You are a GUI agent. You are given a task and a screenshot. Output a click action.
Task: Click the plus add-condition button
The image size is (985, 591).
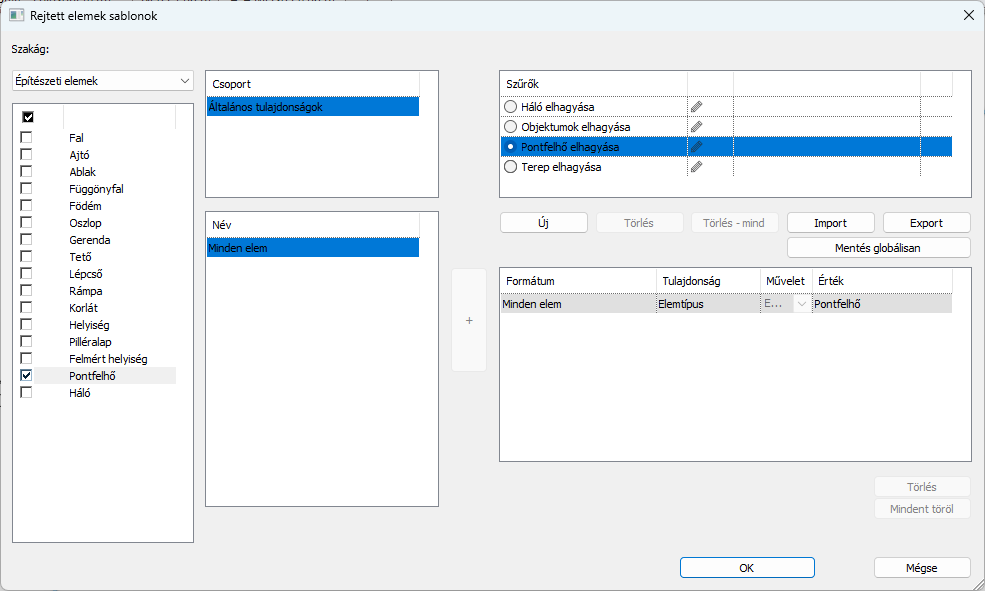point(469,320)
